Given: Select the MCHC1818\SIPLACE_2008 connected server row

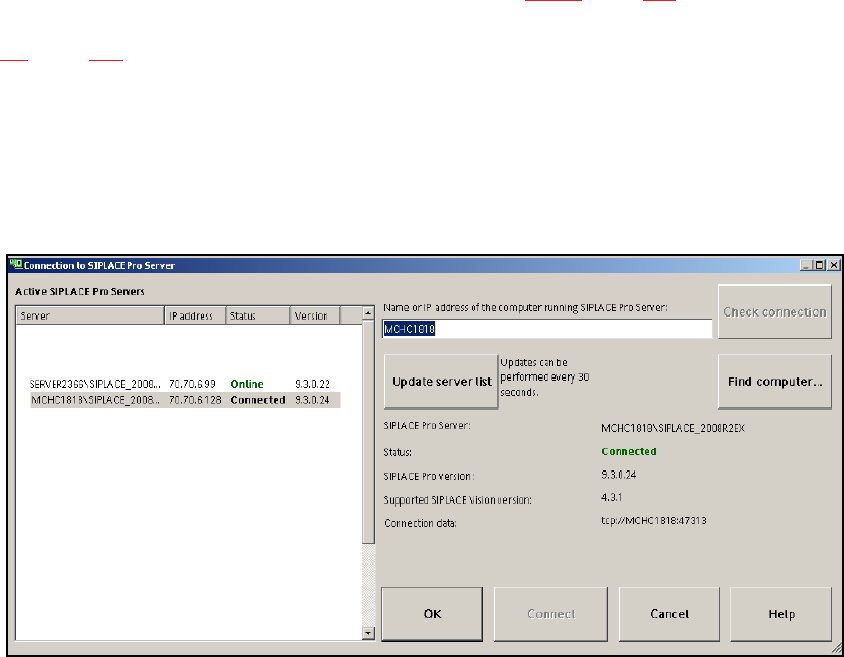Looking at the screenshot, I should [x=185, y=400].
